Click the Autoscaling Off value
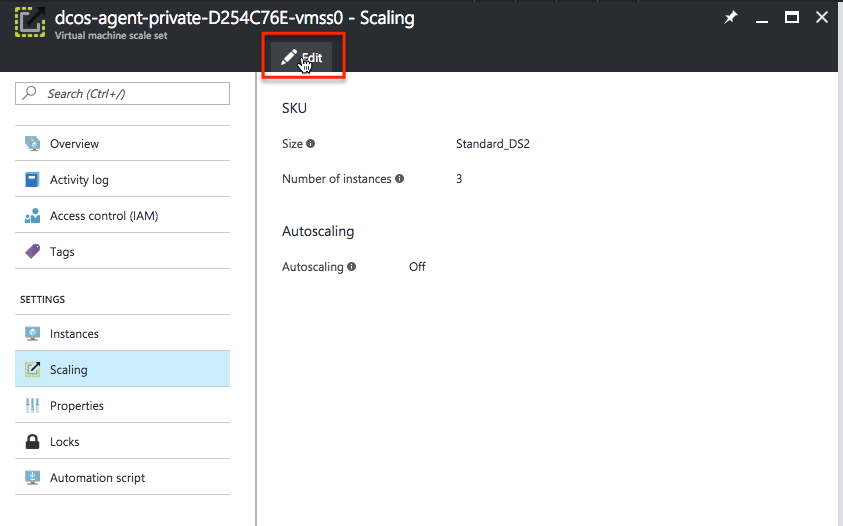Screen dimensions: 843x526 point(417,266)
